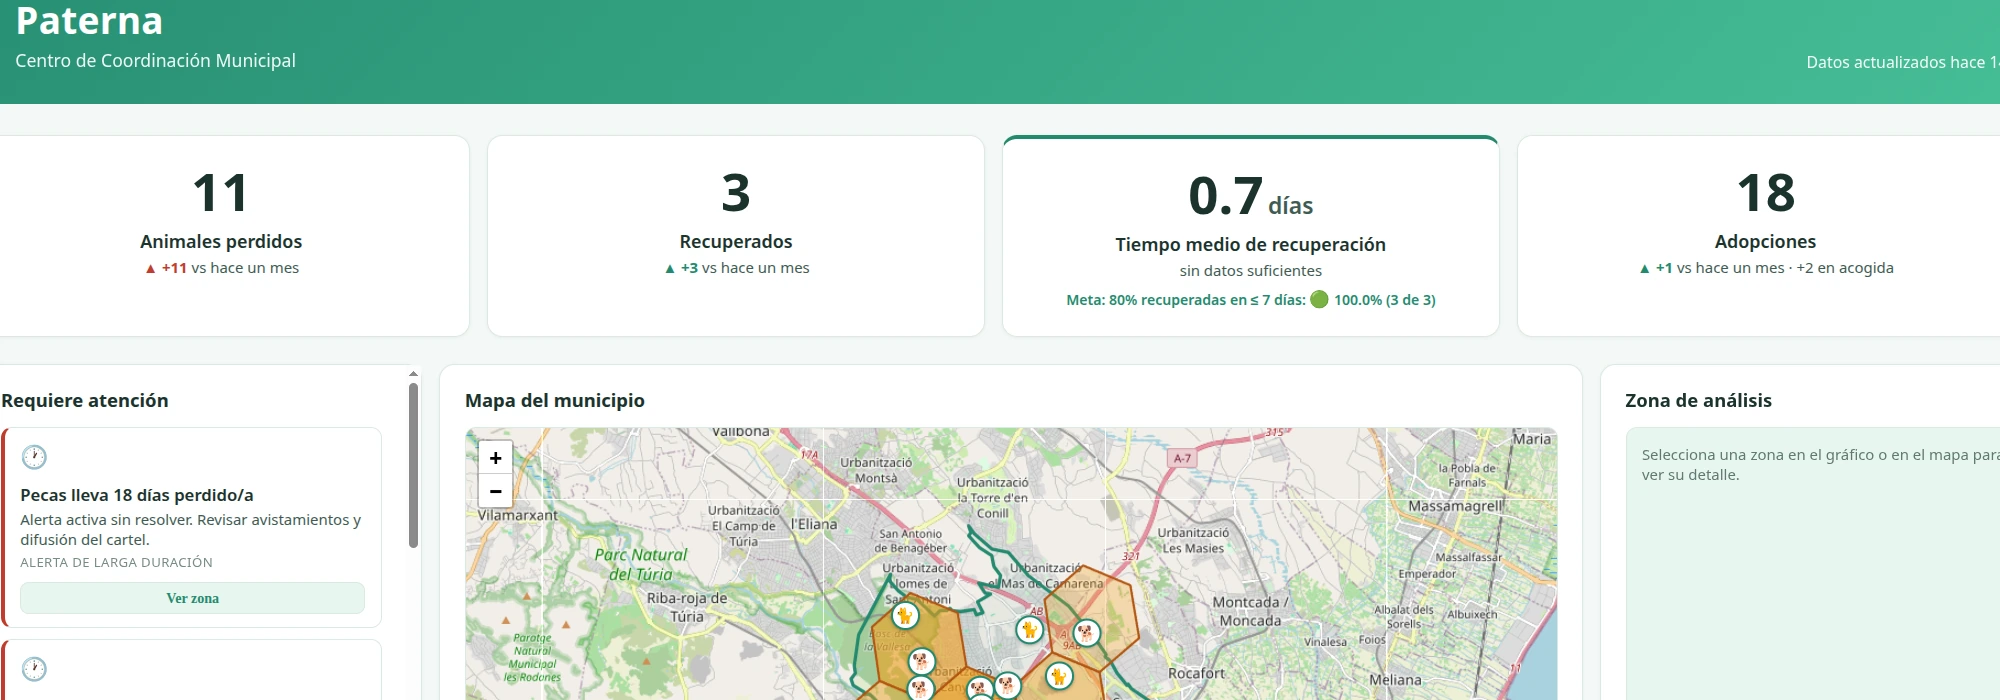The width and height of the screenshot is (2000, 700).
Task: Click the green arrow beside +3 recovered
Action: point(670,268)
